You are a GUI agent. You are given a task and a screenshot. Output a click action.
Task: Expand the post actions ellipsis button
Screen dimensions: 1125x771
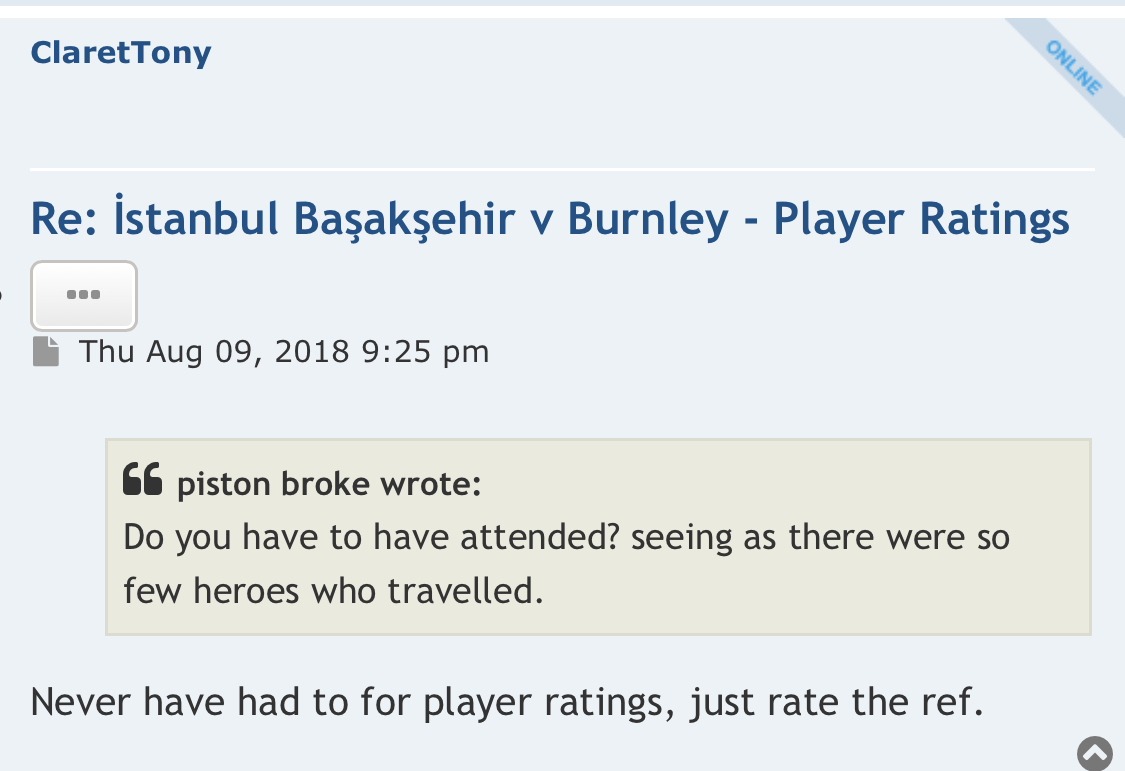click(x=84, y=295)
